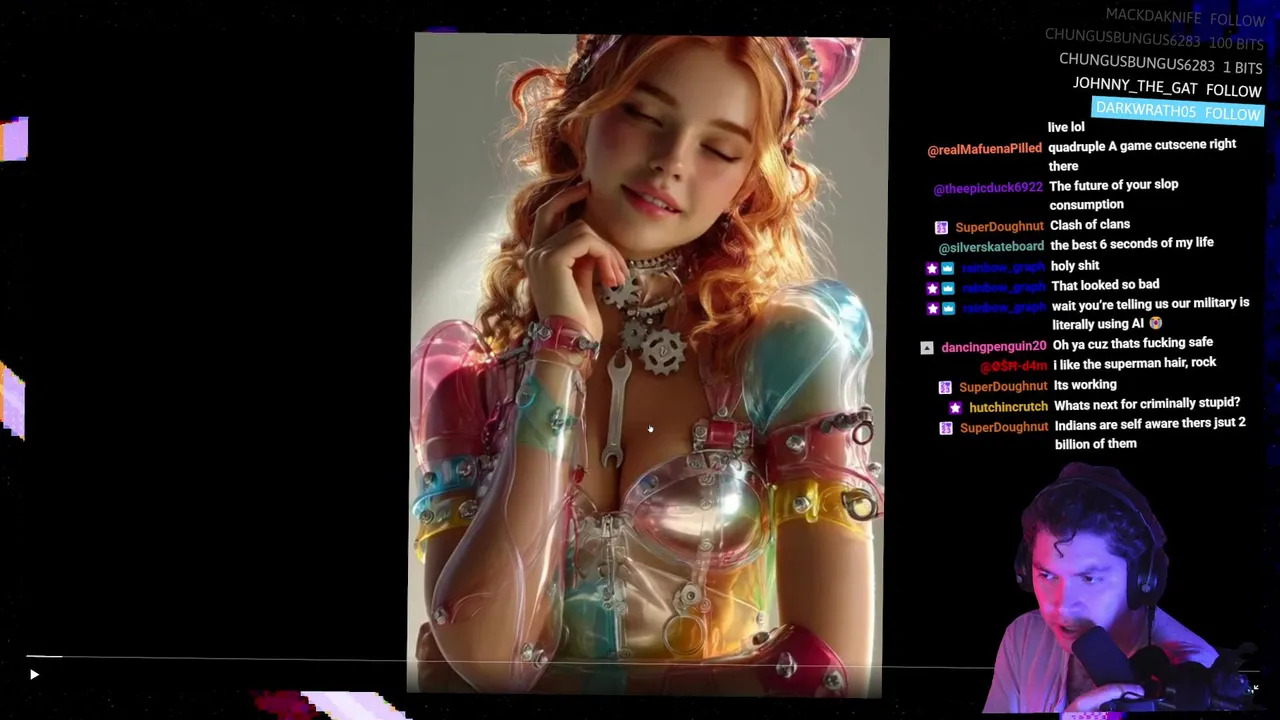The height and width of the screenshot is (720, 1280).
Task: Click the CHUNGUSBUNGUS6283 100 BITS alert
Action: point(1154,40)
